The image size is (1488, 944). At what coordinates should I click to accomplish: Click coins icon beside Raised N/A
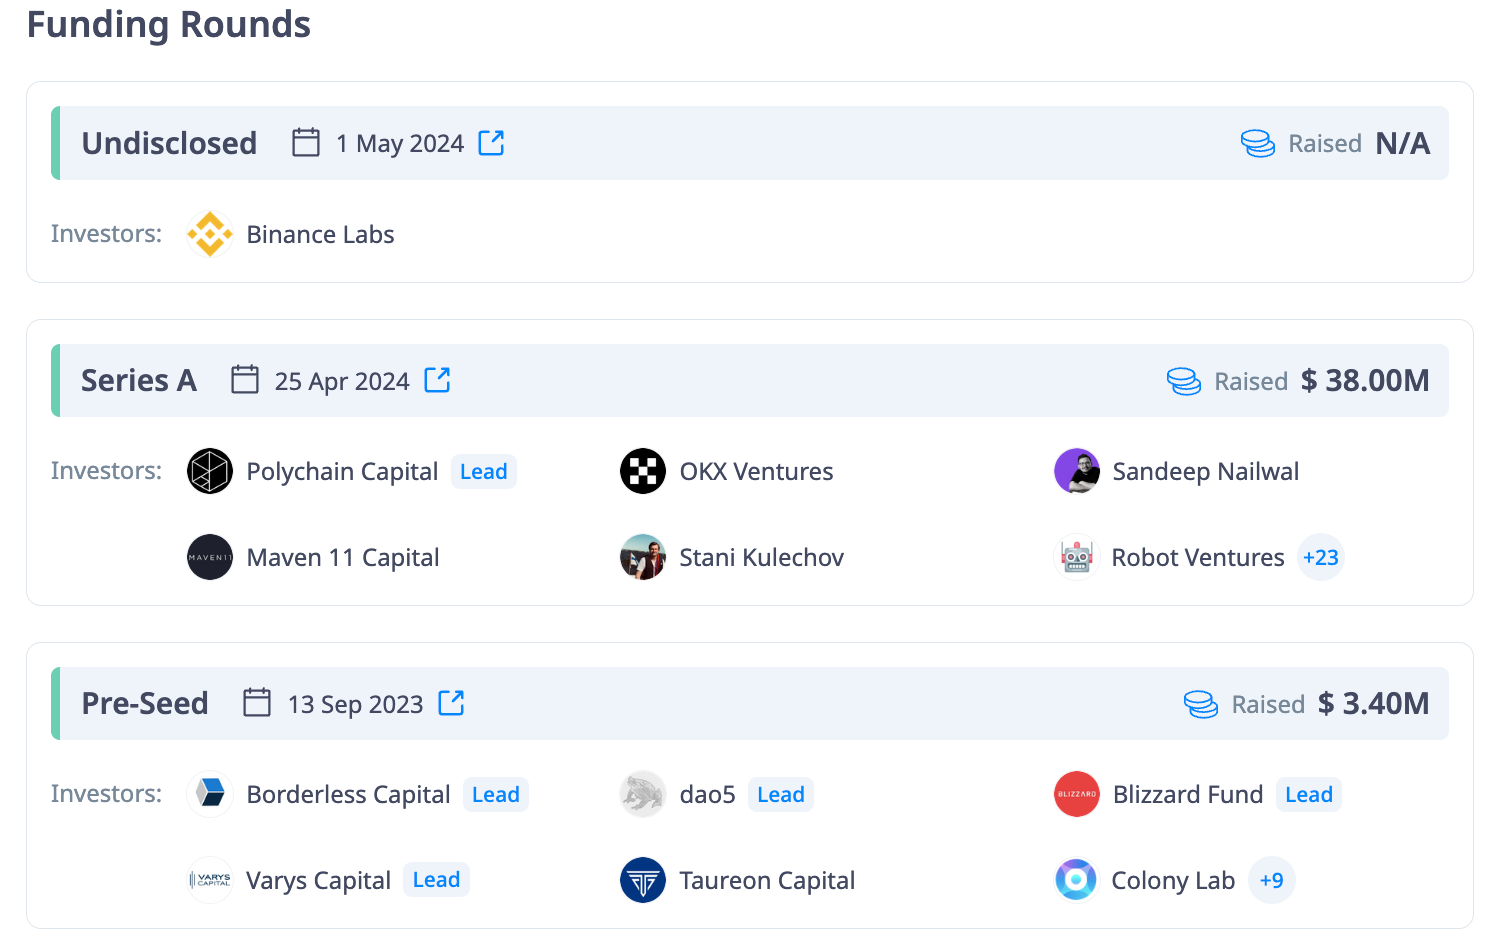(x=1258, y=143)
